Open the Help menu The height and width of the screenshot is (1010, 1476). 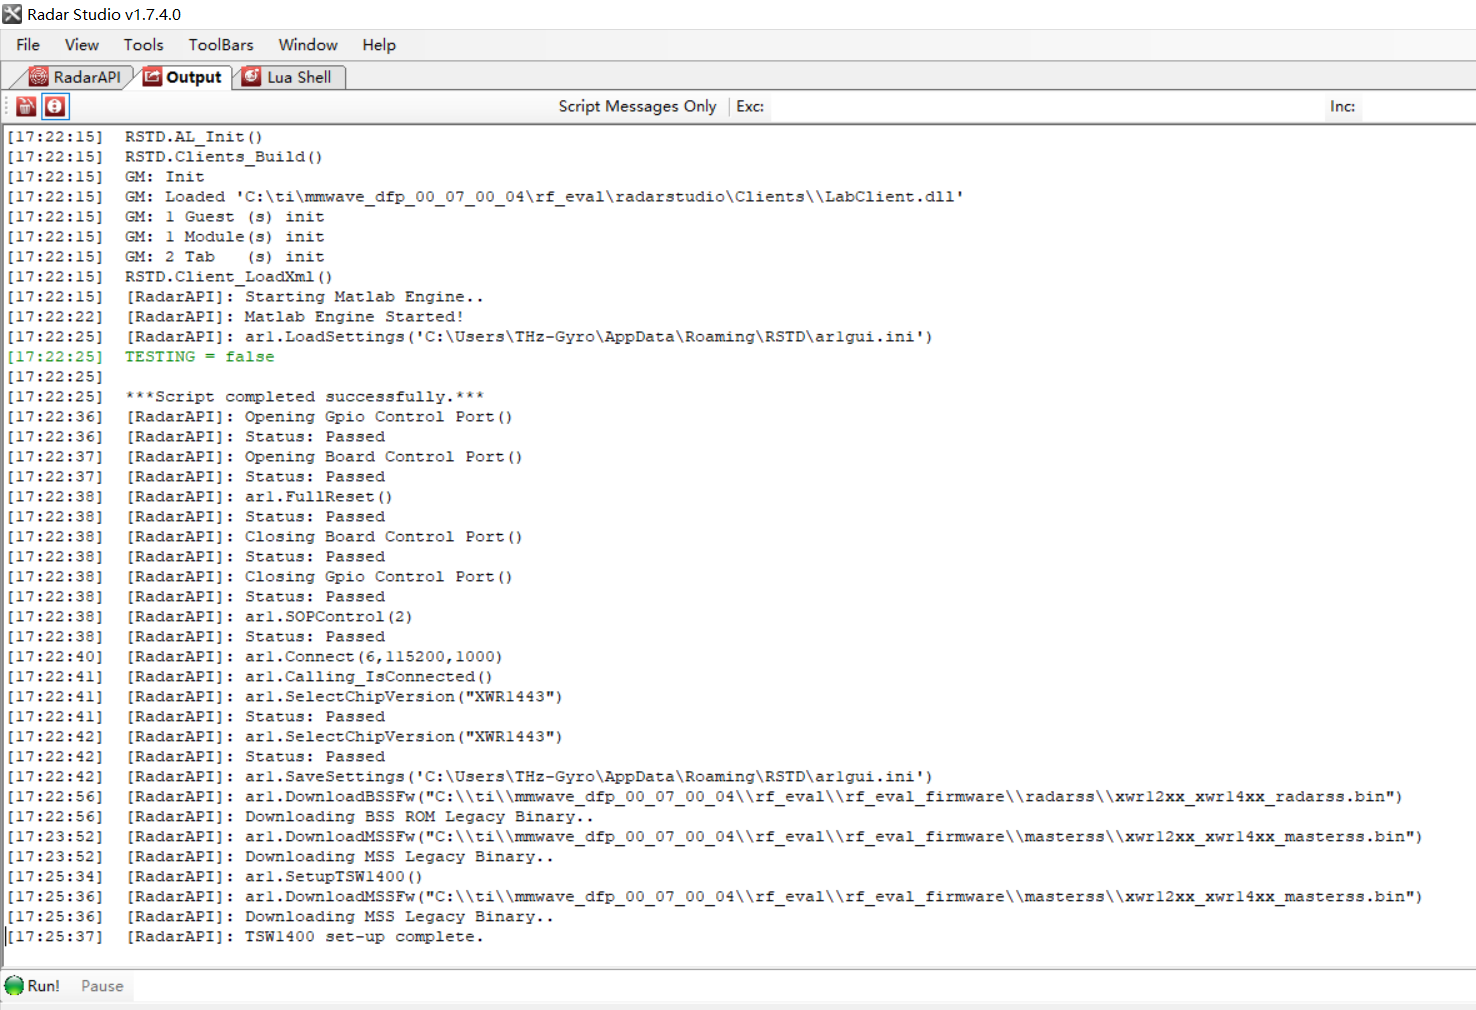pyautogui.click(x=379, y=45)
